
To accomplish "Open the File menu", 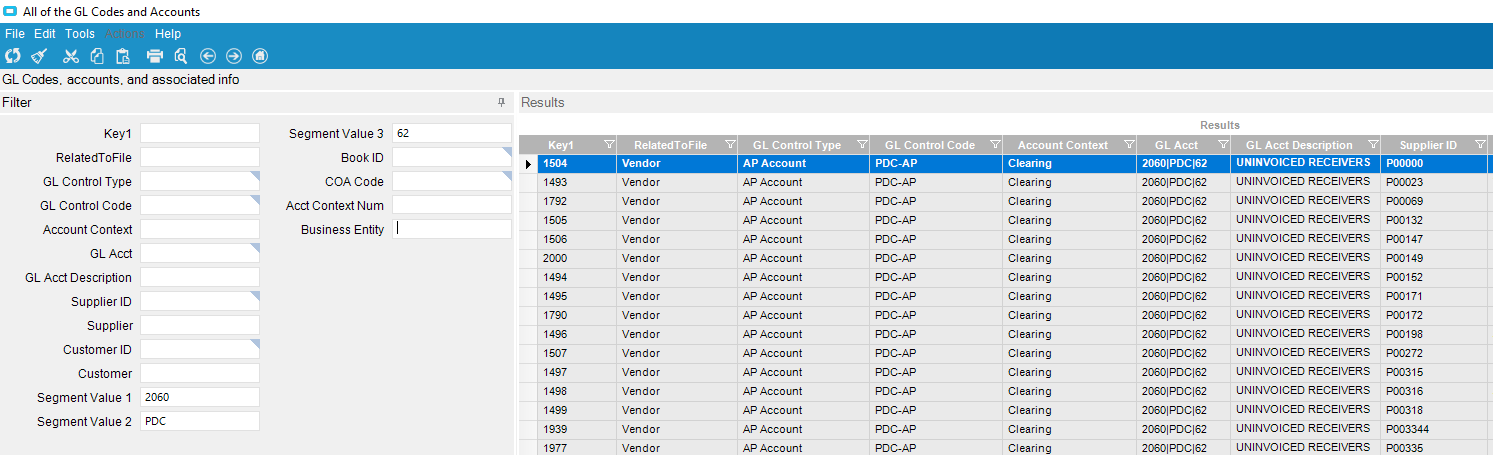I will click(15, 34).
